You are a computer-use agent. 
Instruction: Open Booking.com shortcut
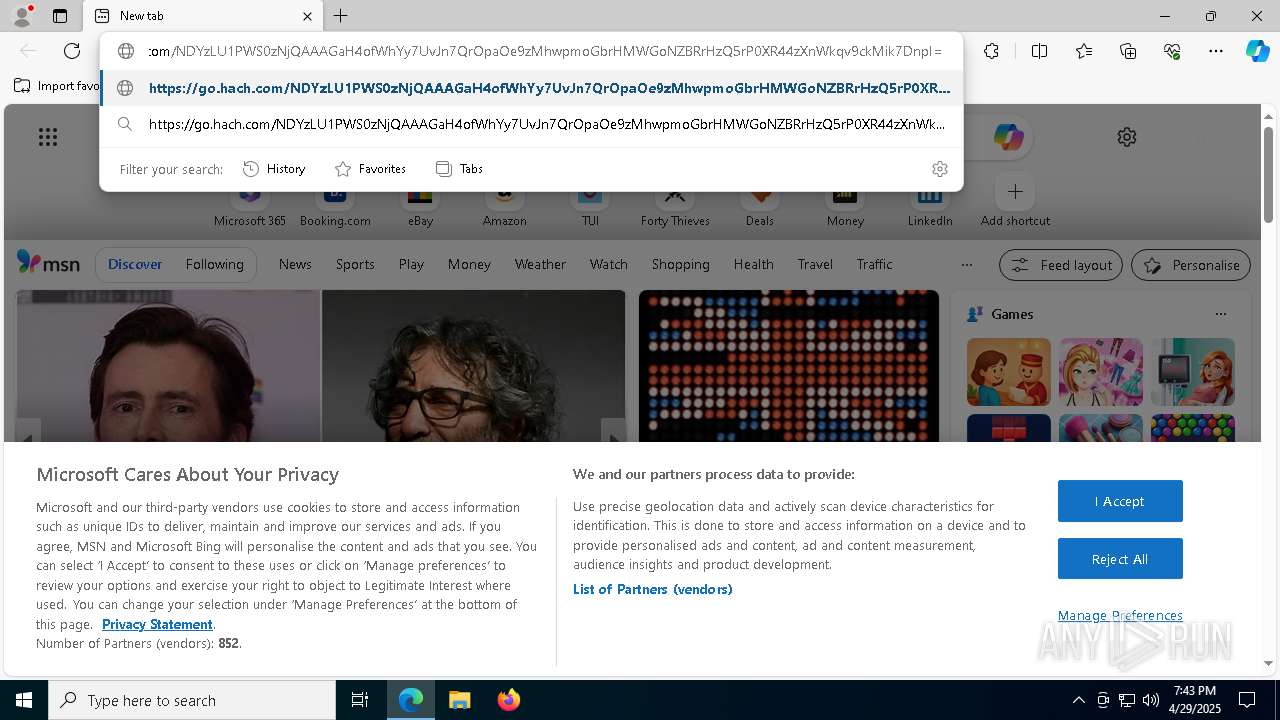pos(335,208)
